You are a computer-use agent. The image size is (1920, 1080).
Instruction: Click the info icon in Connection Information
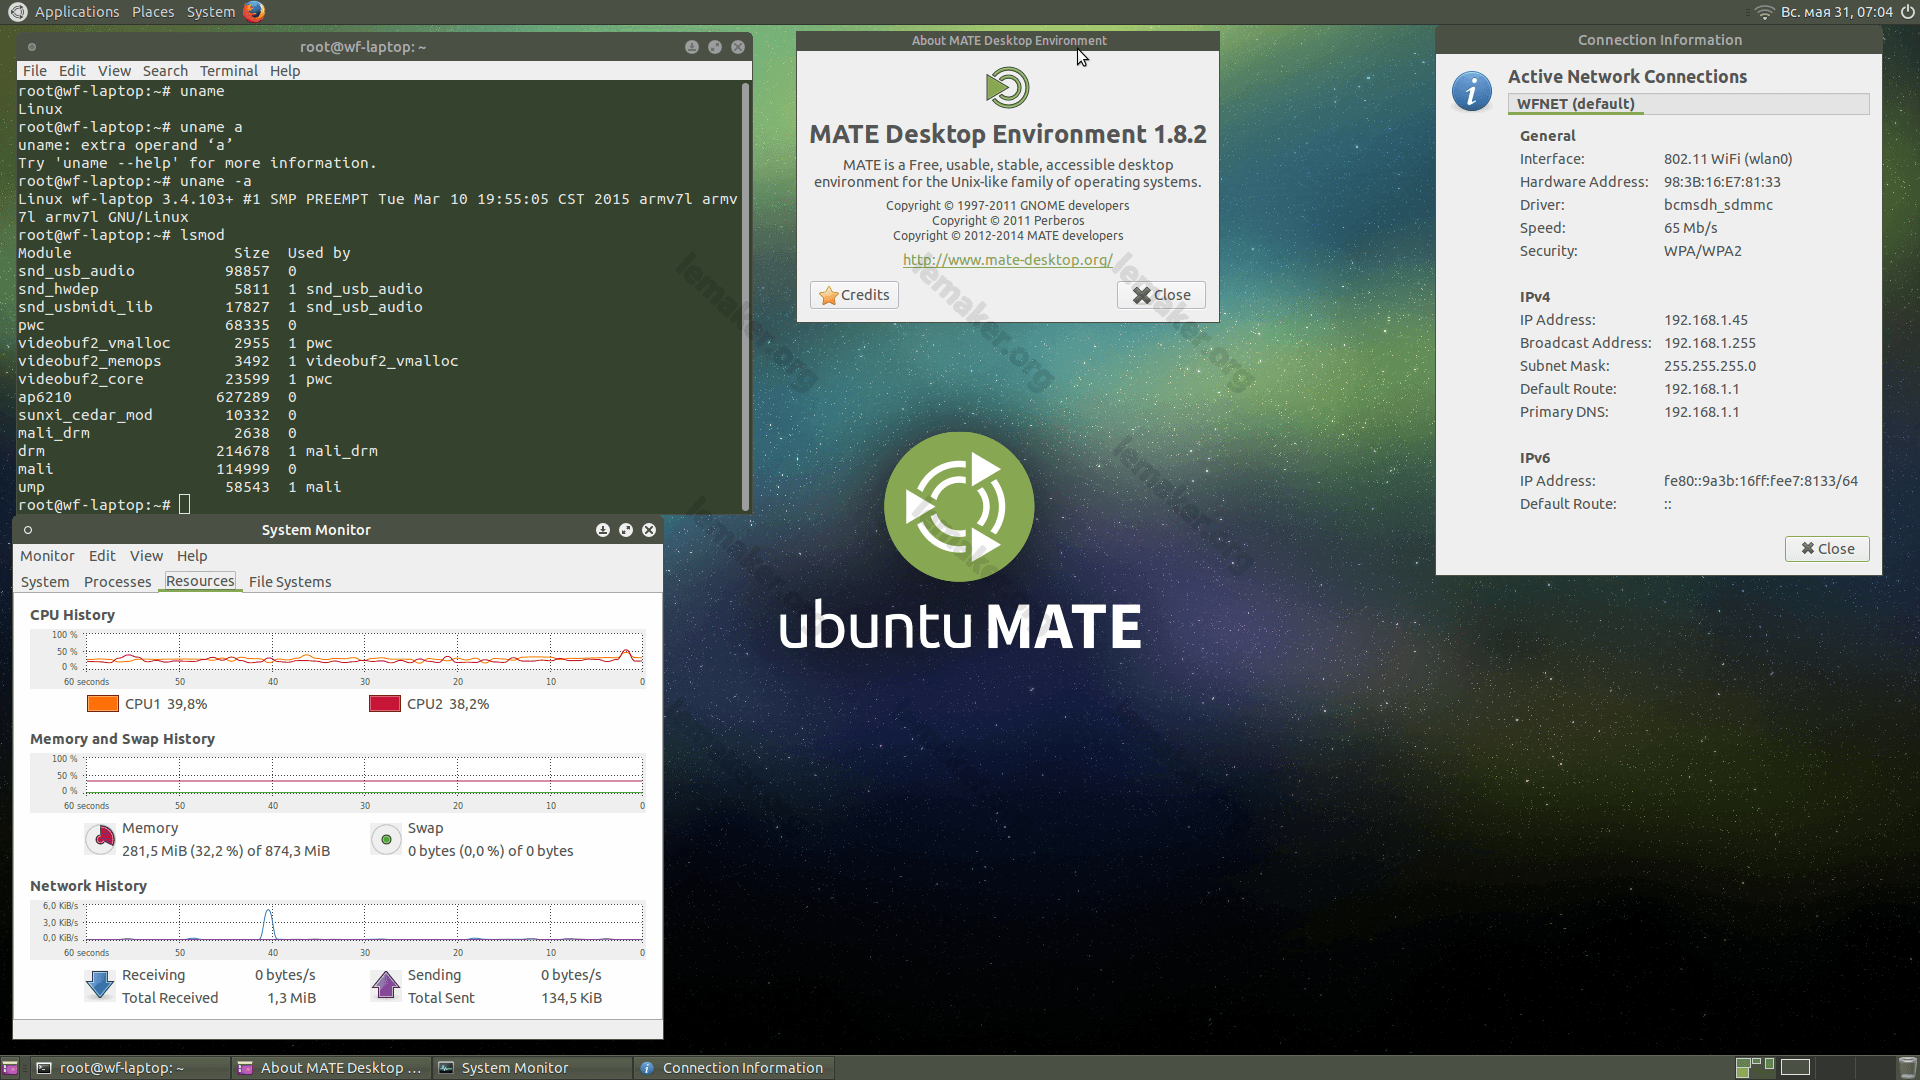coord(1471,91)
